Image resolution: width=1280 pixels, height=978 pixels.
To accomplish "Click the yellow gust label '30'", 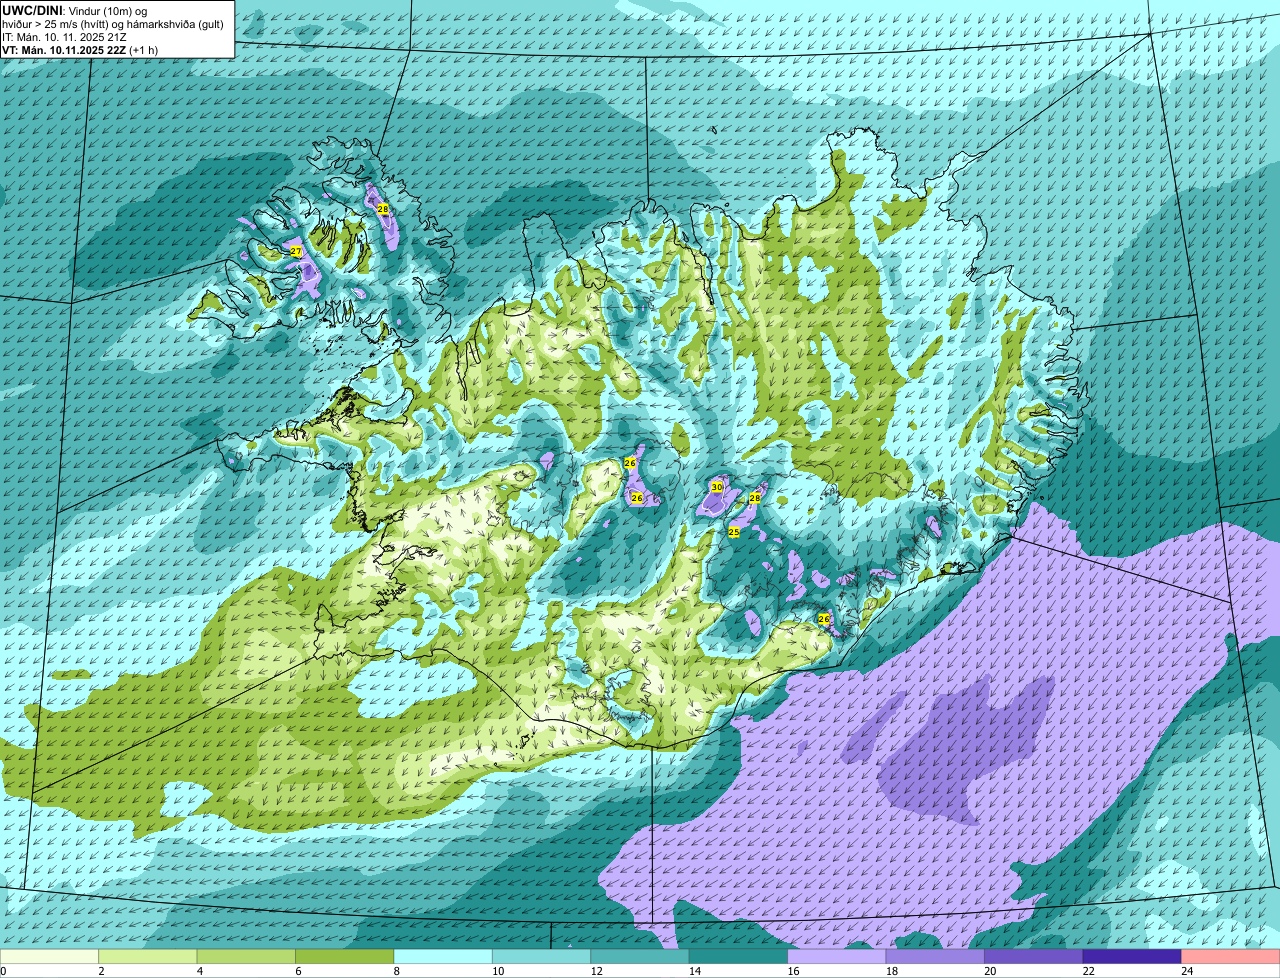I will pos(717,487).
